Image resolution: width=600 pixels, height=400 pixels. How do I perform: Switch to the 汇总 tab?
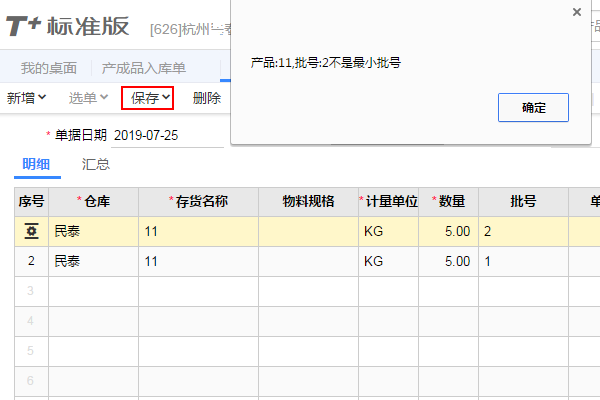95,164
